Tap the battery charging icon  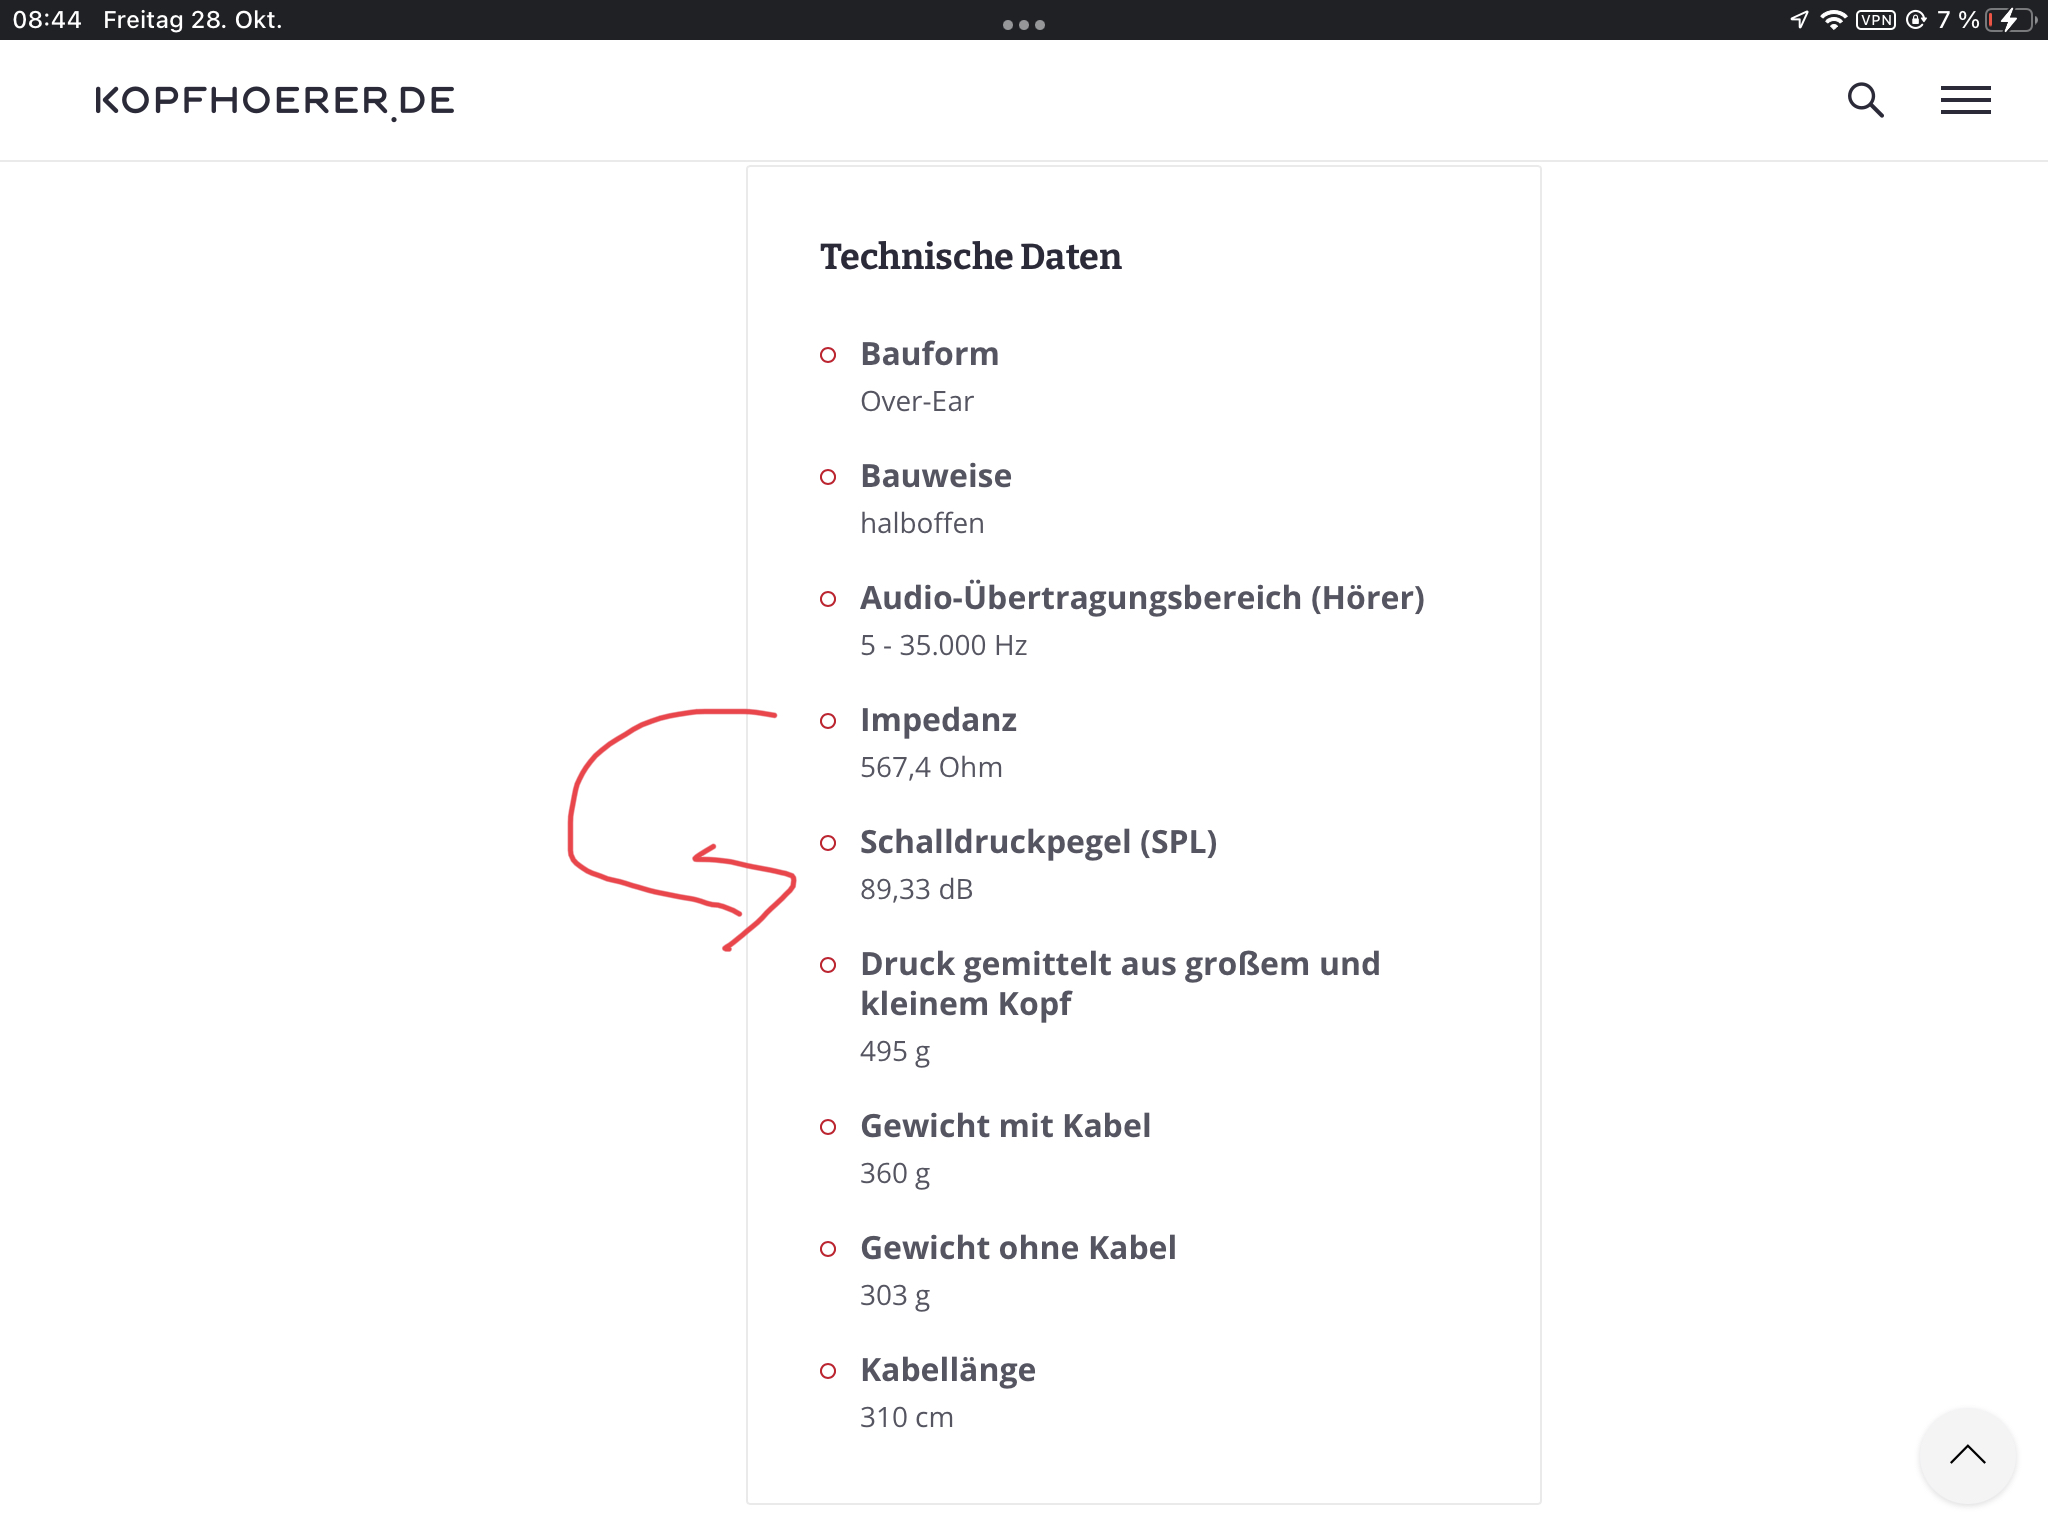[x=2011, y=20]
